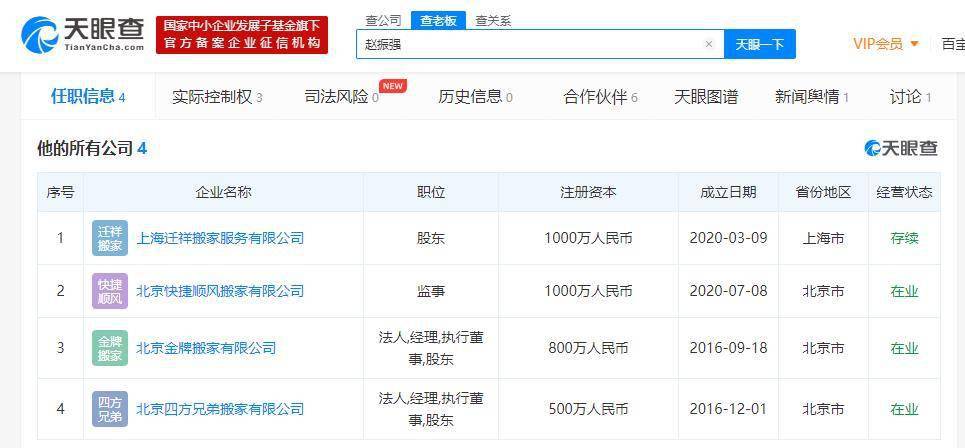Click the 省份地区 column header
The width and height of the screenshot is (965, 448).
(x=823, y=193)
